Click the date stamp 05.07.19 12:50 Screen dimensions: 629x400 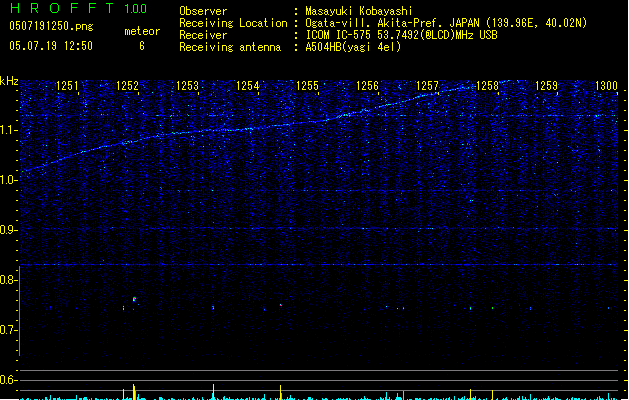click(50, 46)
